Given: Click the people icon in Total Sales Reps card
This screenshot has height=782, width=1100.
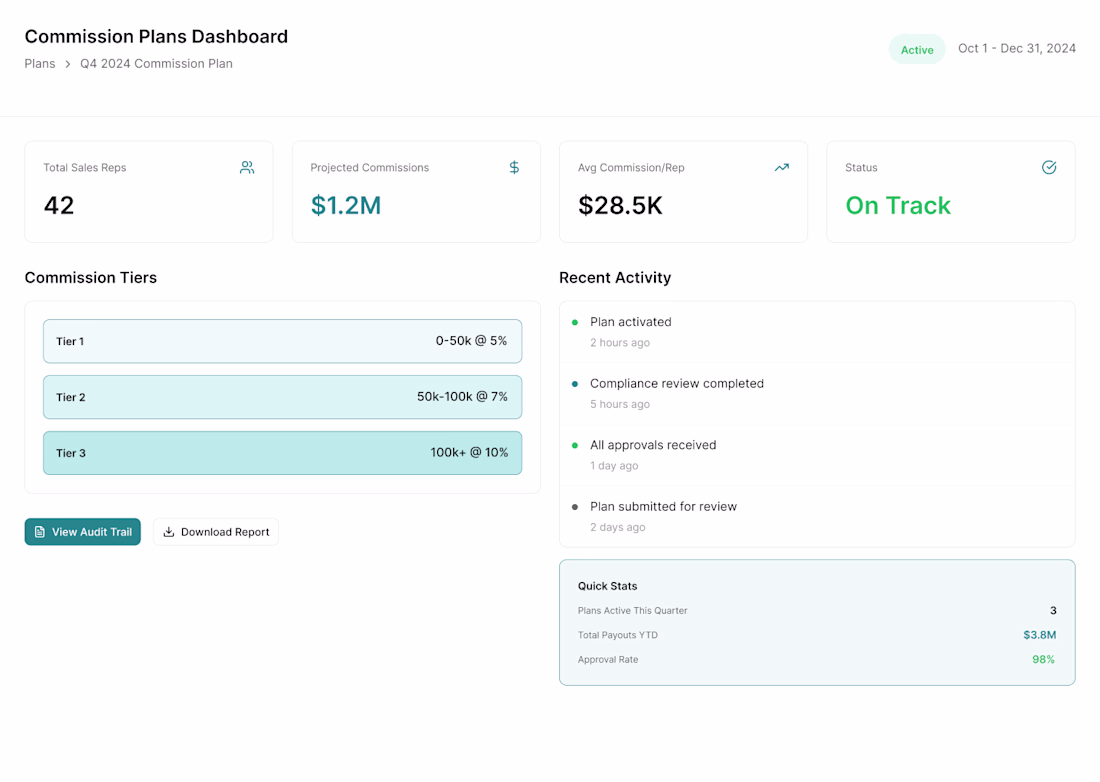Looking at the screenshot, I should click(x=247, y=168).
